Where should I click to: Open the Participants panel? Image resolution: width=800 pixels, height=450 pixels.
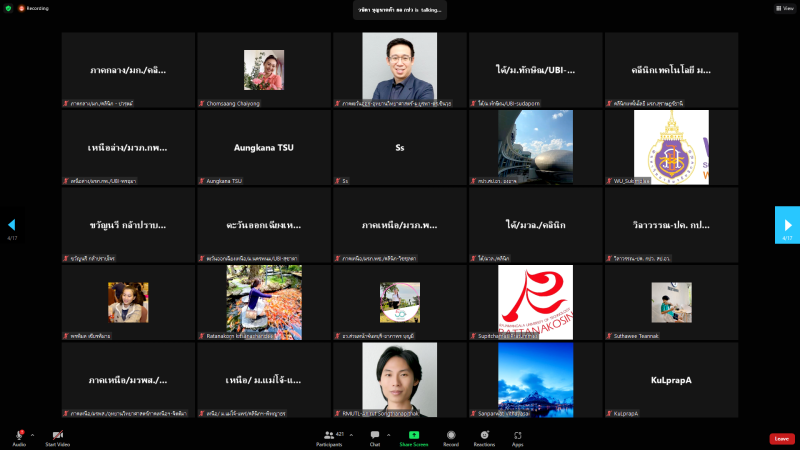pos(329,435)
